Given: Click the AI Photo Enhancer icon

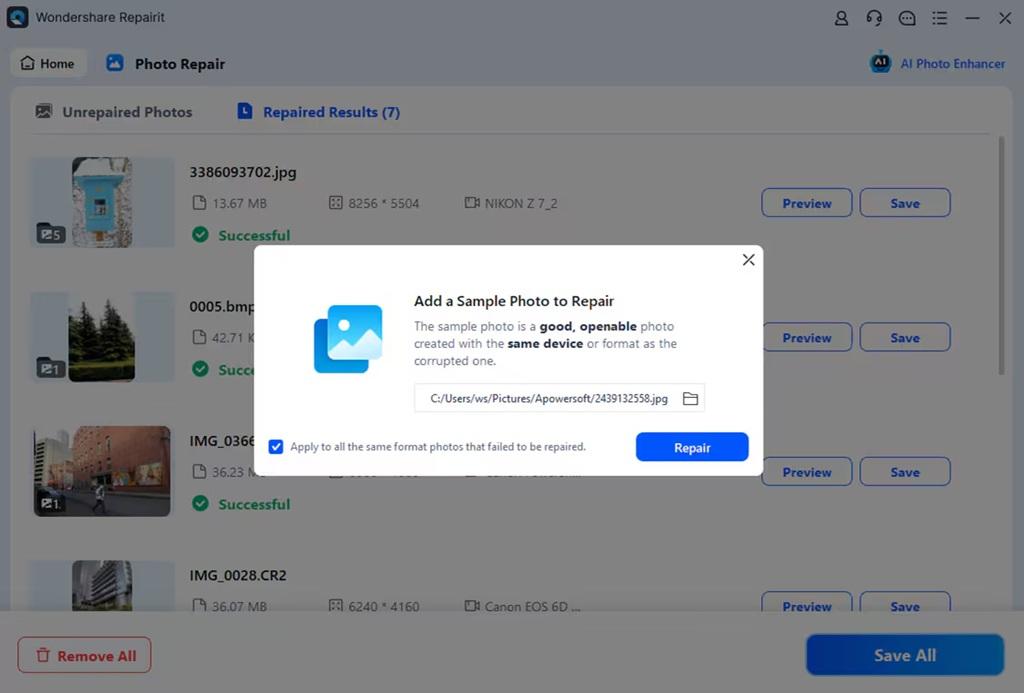Looking at the screenshot, I should (880, 63).
